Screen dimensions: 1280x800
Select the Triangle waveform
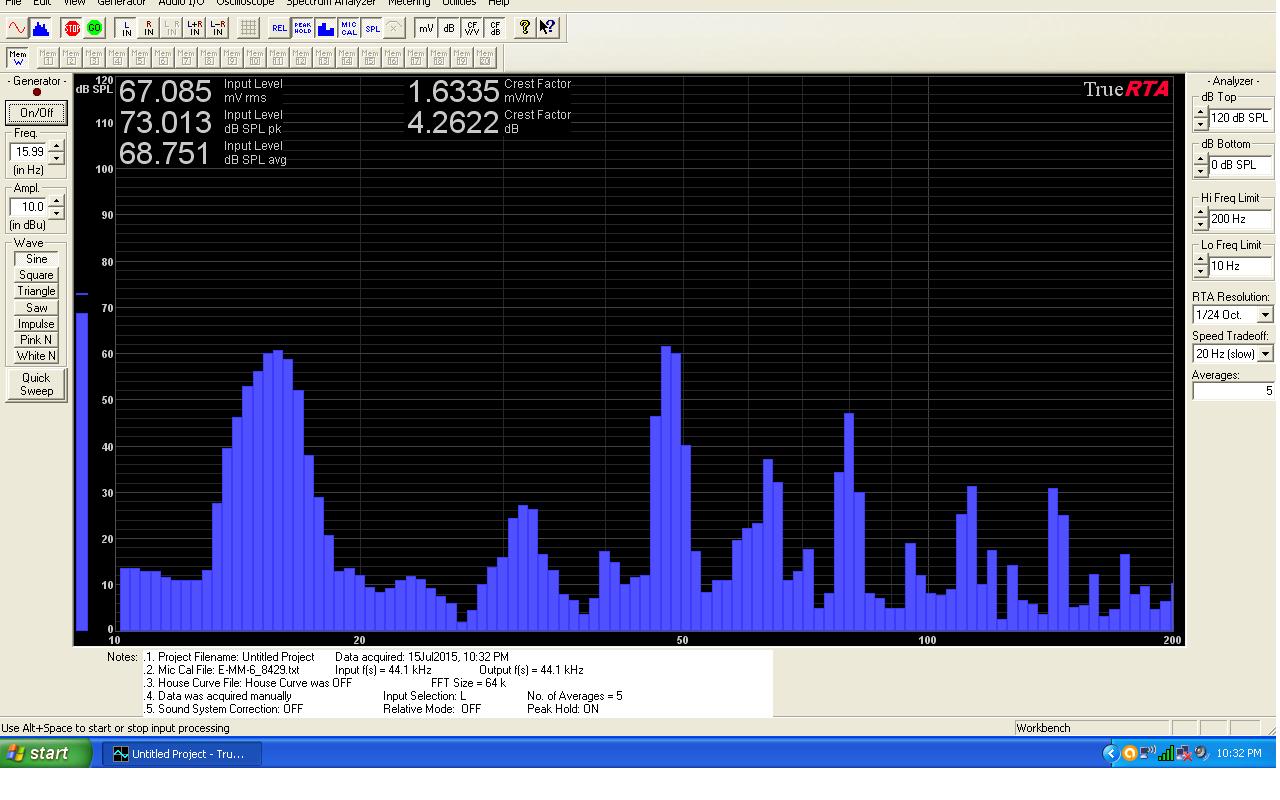[x=36, y=291]
